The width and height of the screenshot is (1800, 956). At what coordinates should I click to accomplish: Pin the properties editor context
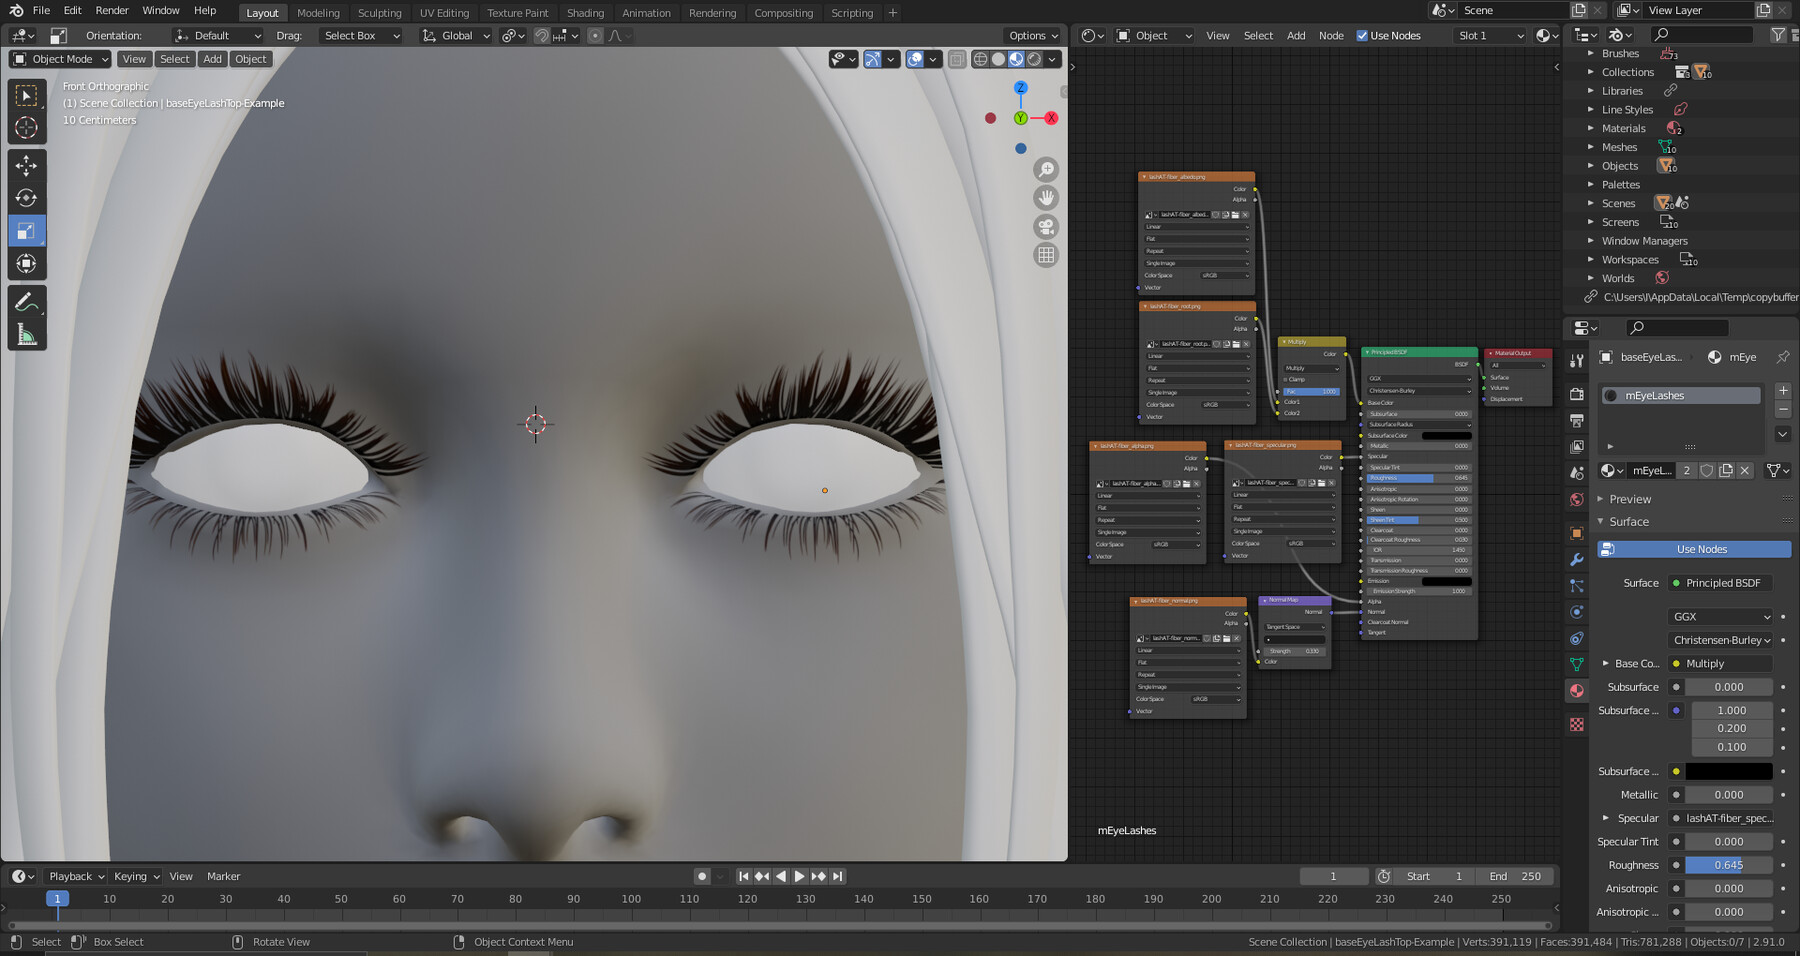coord(1783,357)
